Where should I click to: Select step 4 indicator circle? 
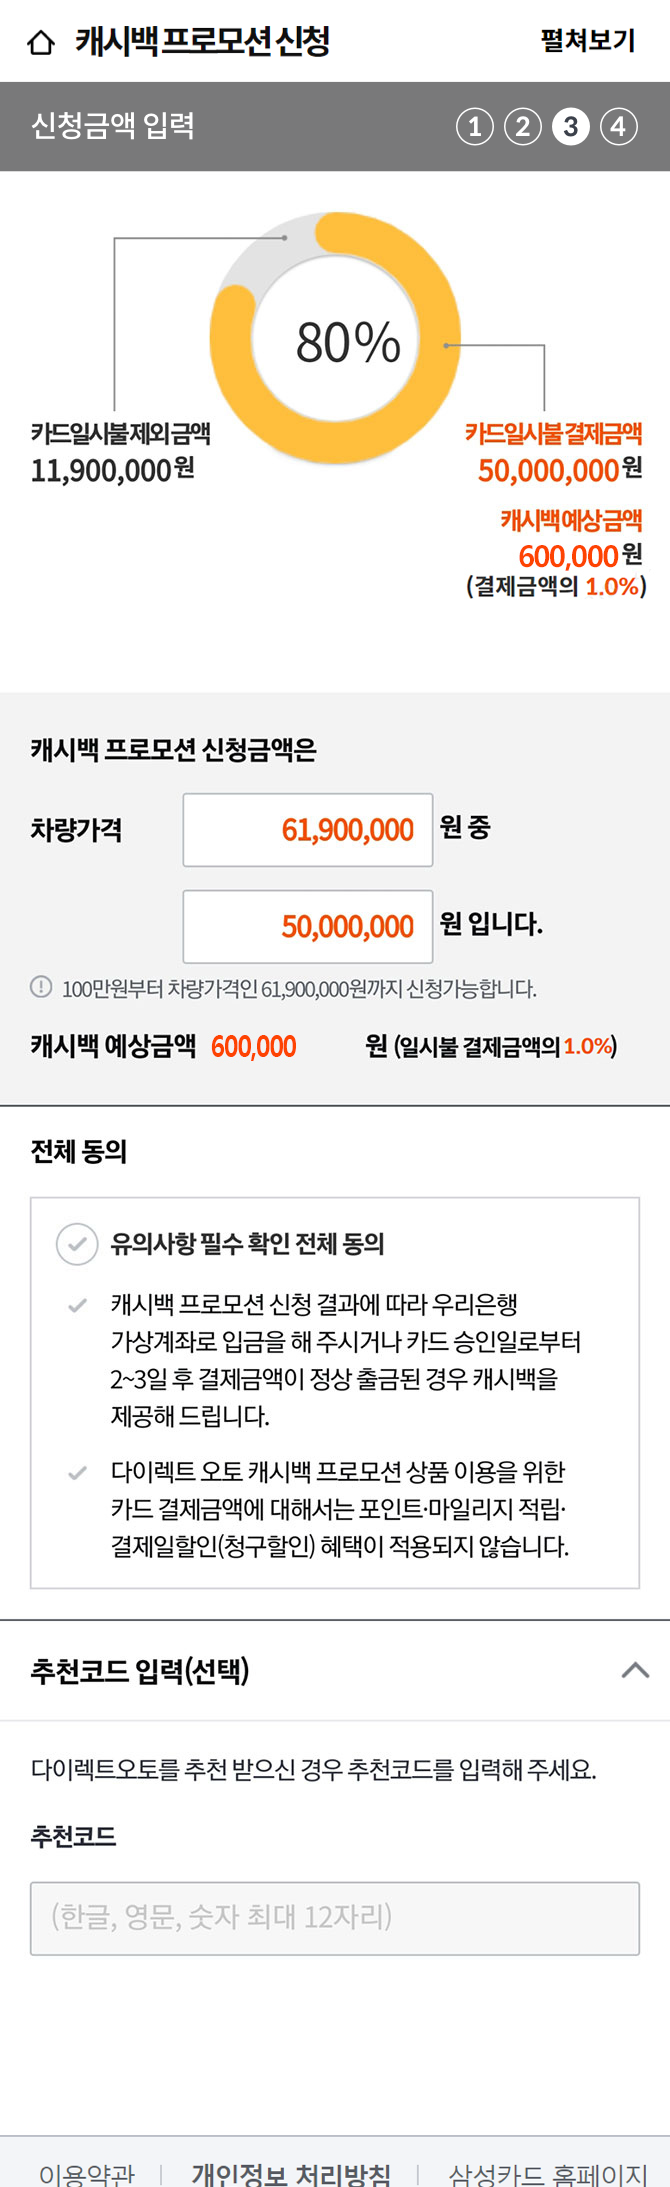[619, 127]
